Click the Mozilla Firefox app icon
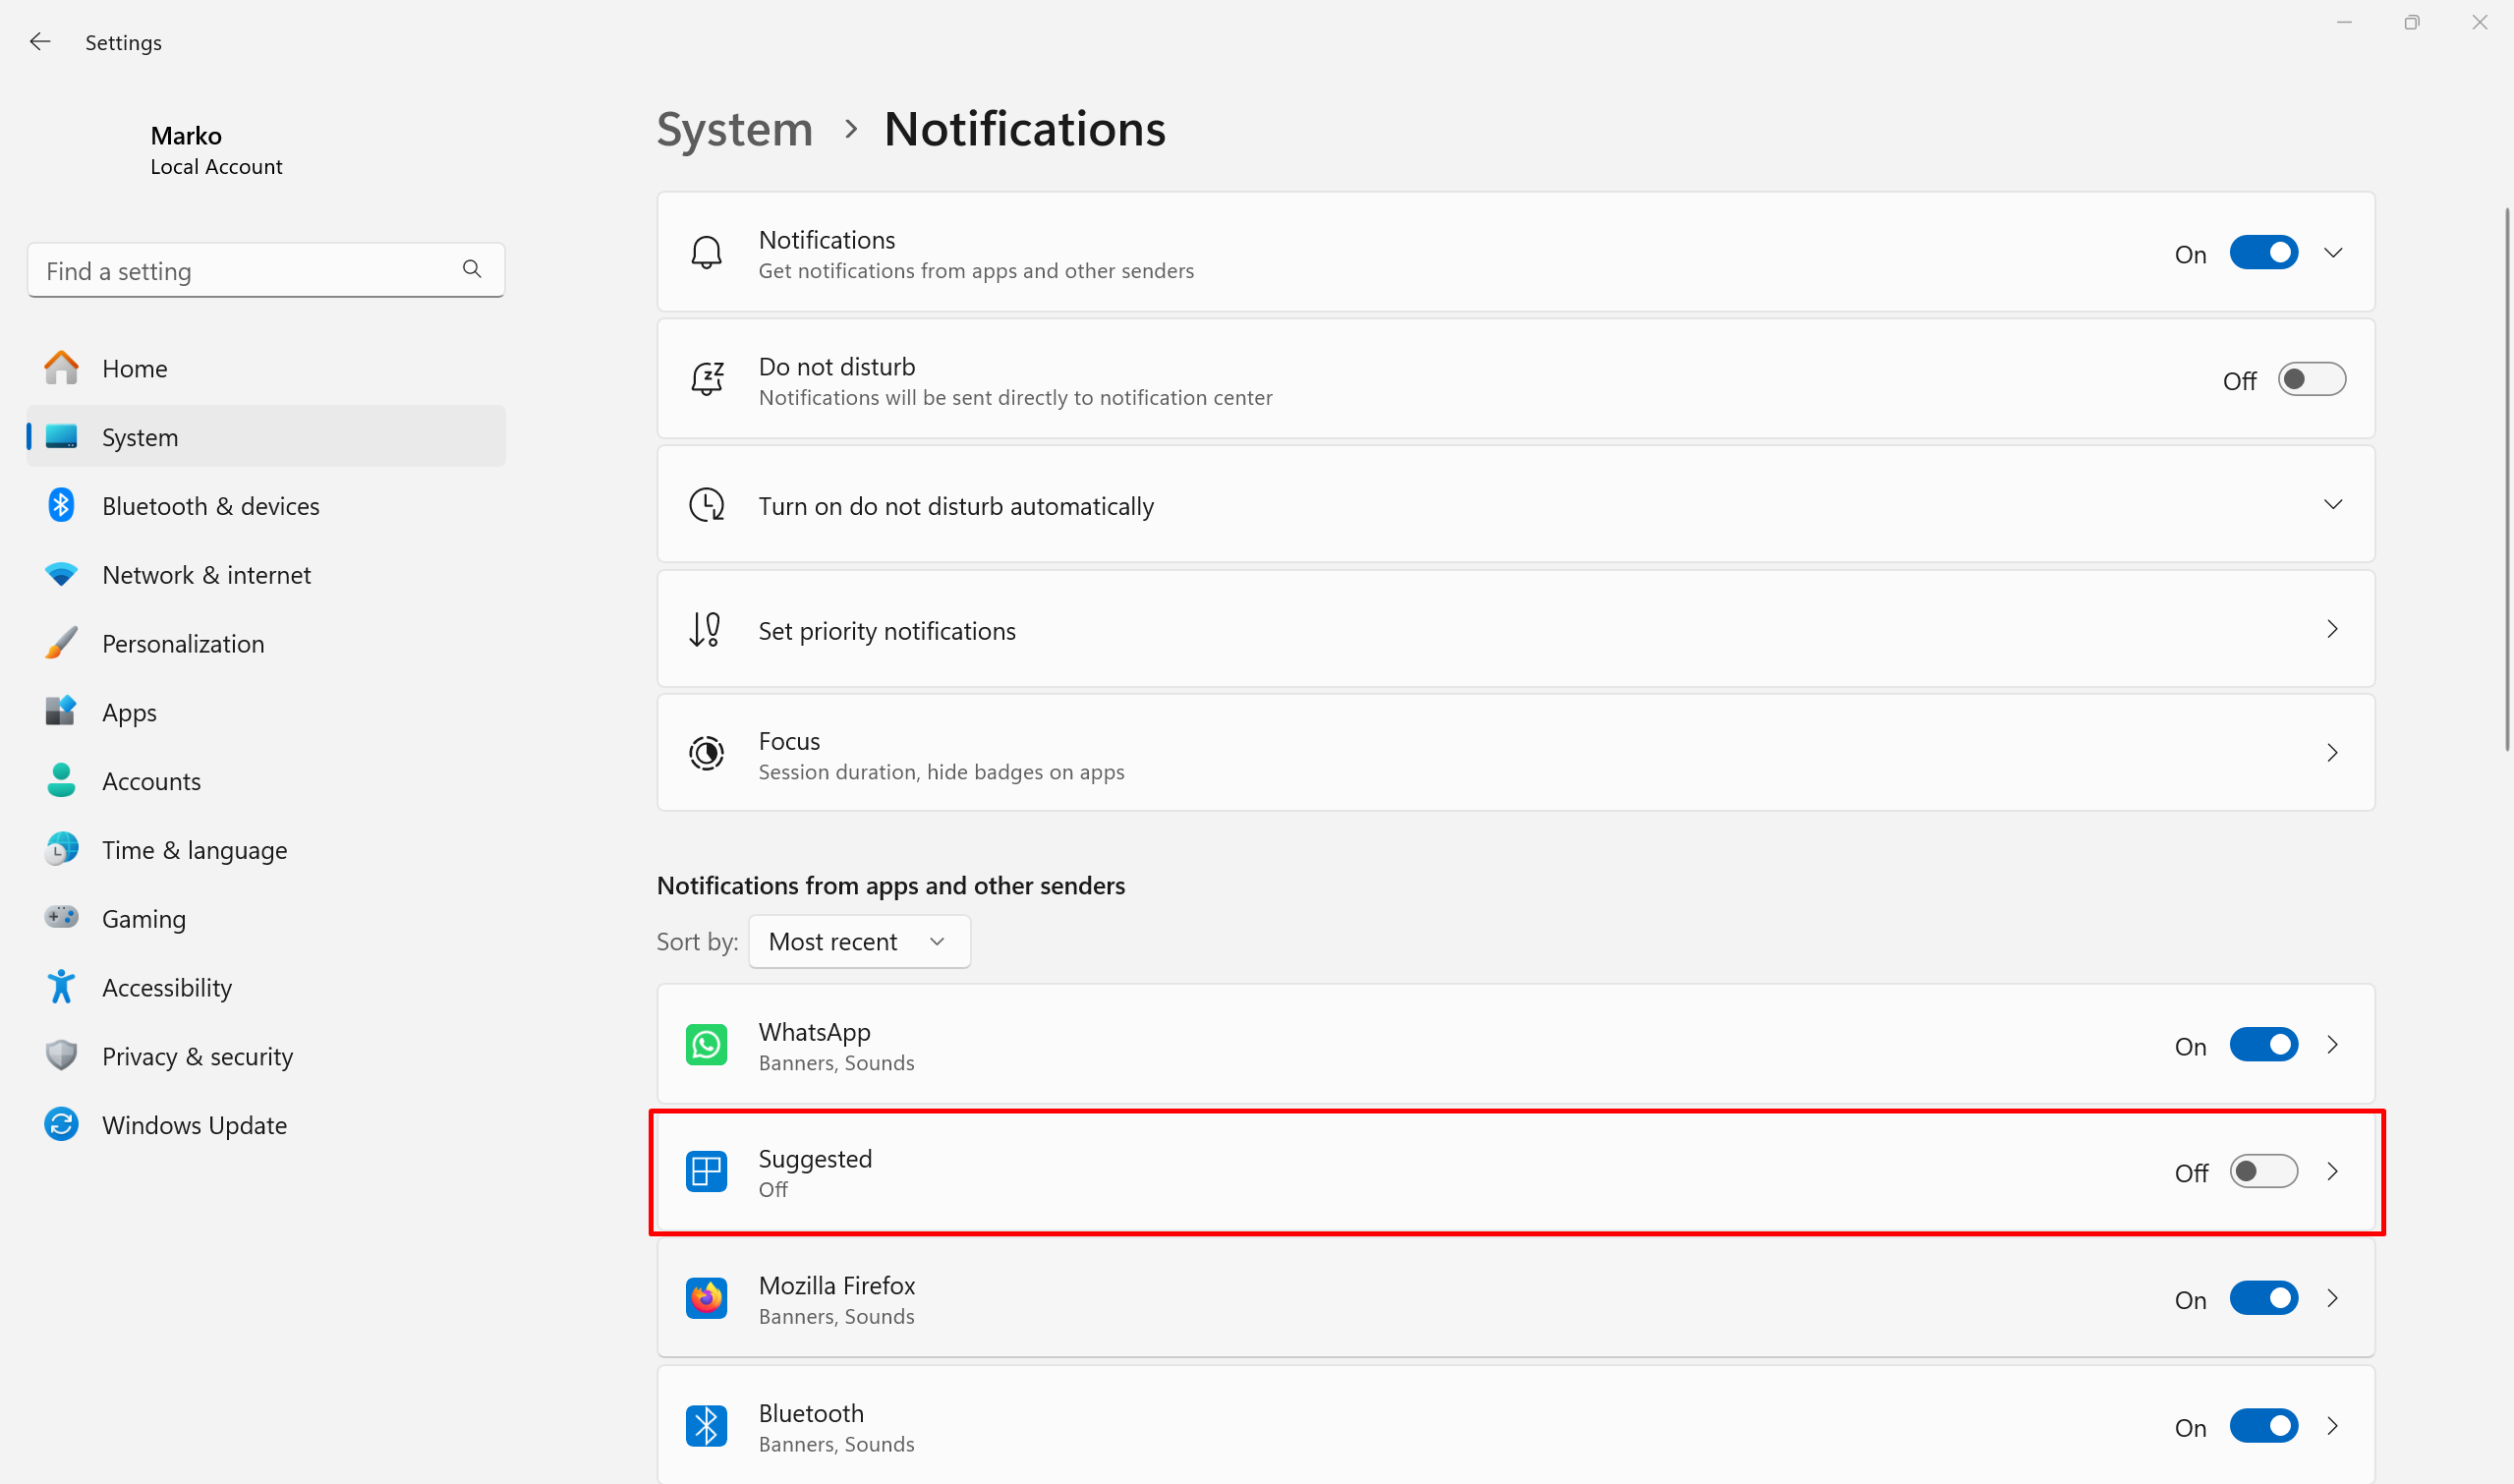This screenshot has height=1484, width=2514. [x=706, y=1299]
